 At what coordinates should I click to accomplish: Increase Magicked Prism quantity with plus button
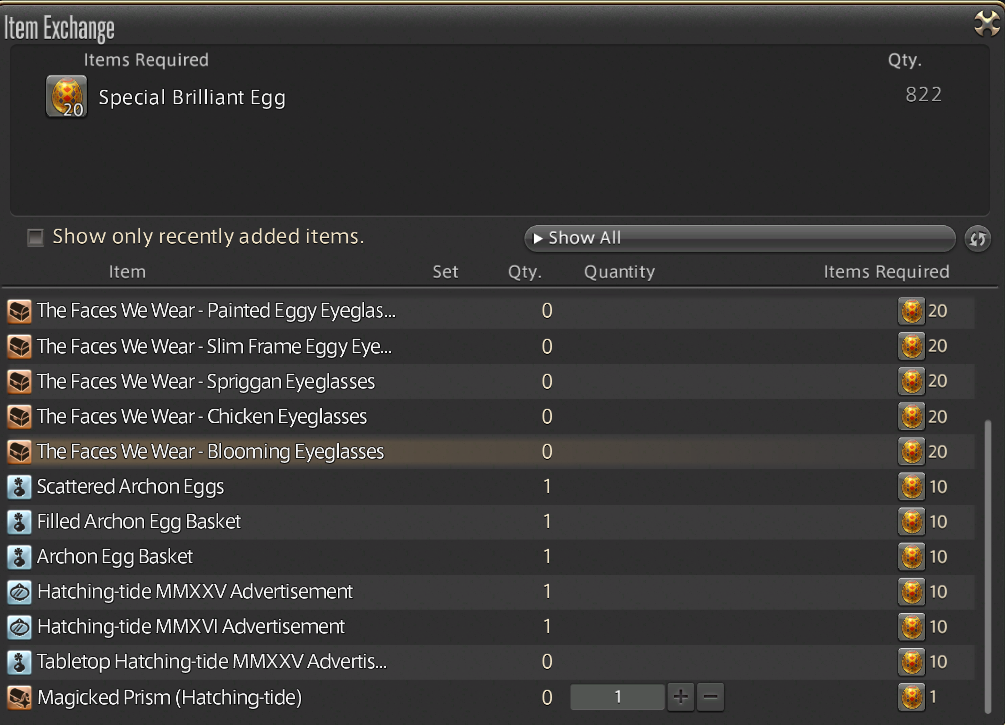[x=681, y=697]
